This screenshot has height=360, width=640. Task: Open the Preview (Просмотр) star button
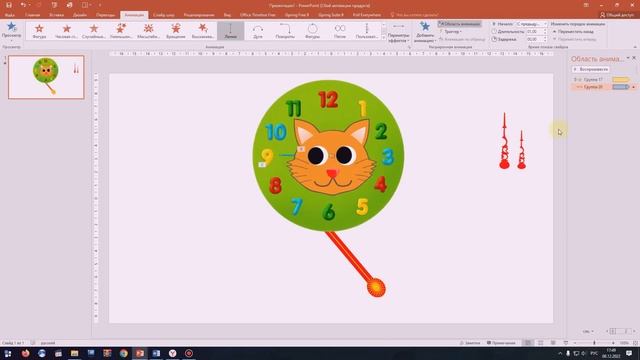tap(11, 30)
